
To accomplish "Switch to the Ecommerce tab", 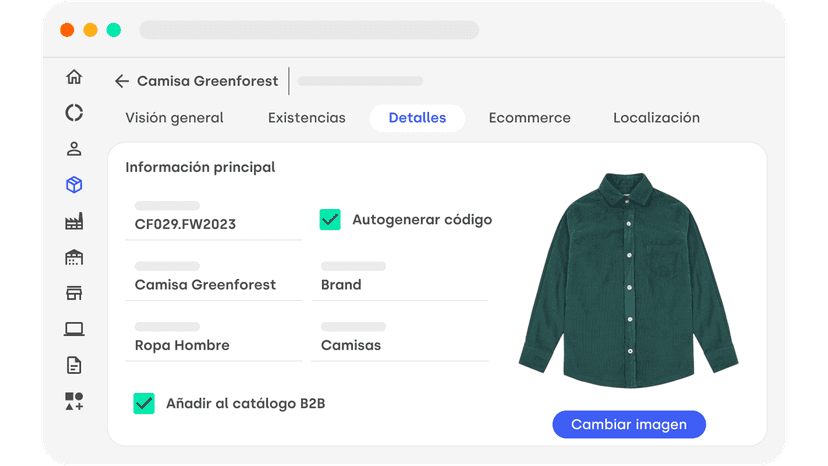I will click(530, 118).
